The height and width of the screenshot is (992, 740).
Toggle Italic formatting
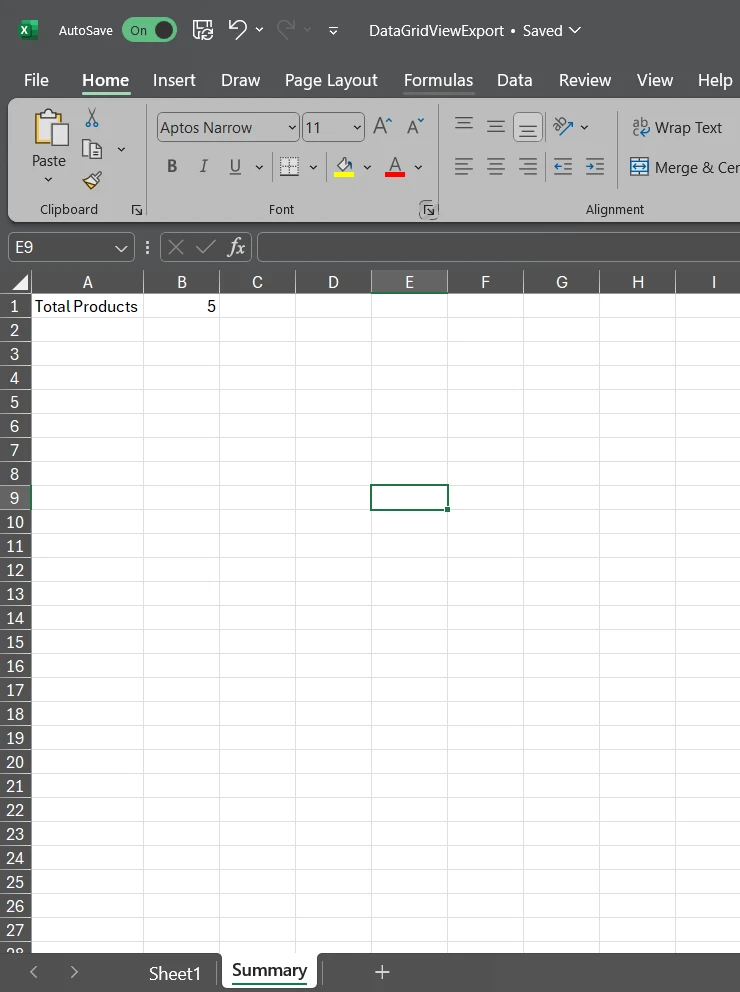click(204, 167)
